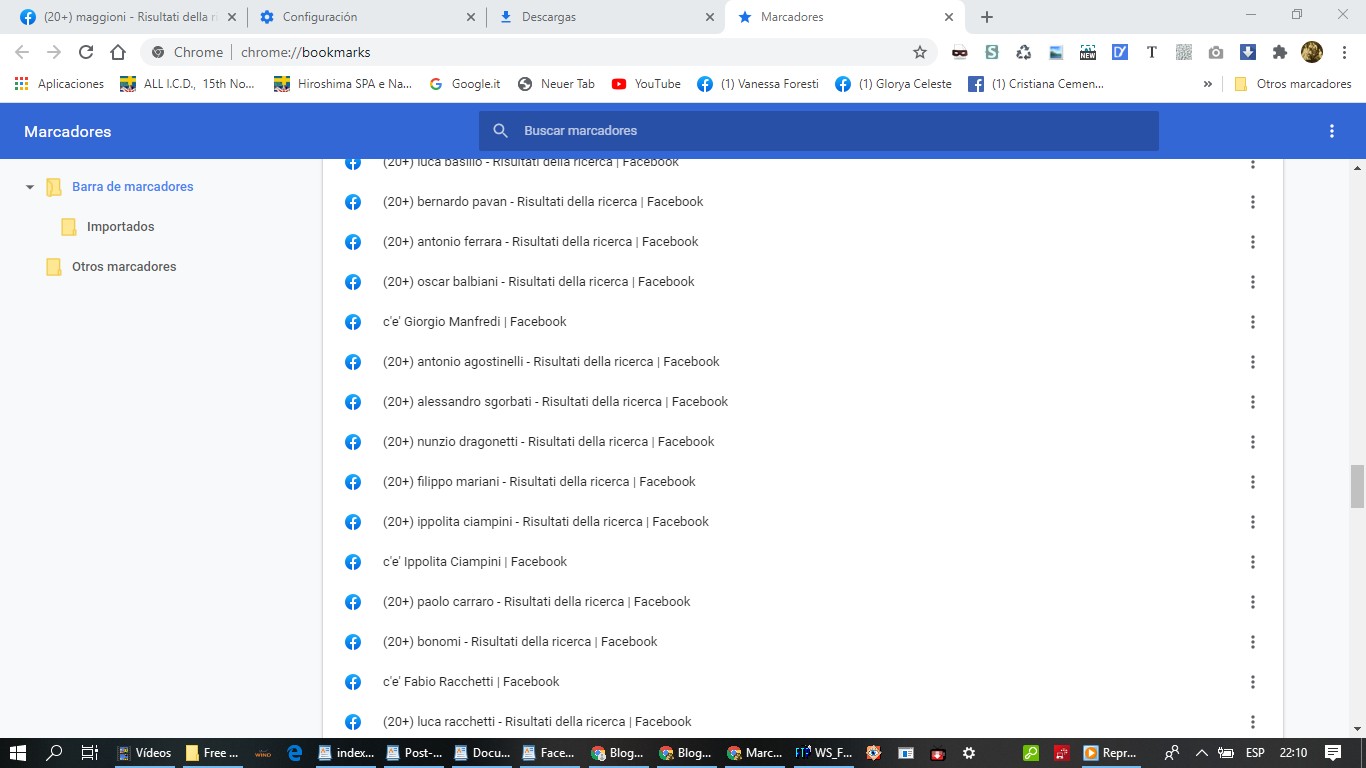Open a new tab with plus button
1366x768 pixels.
click(x=987, y=17)
